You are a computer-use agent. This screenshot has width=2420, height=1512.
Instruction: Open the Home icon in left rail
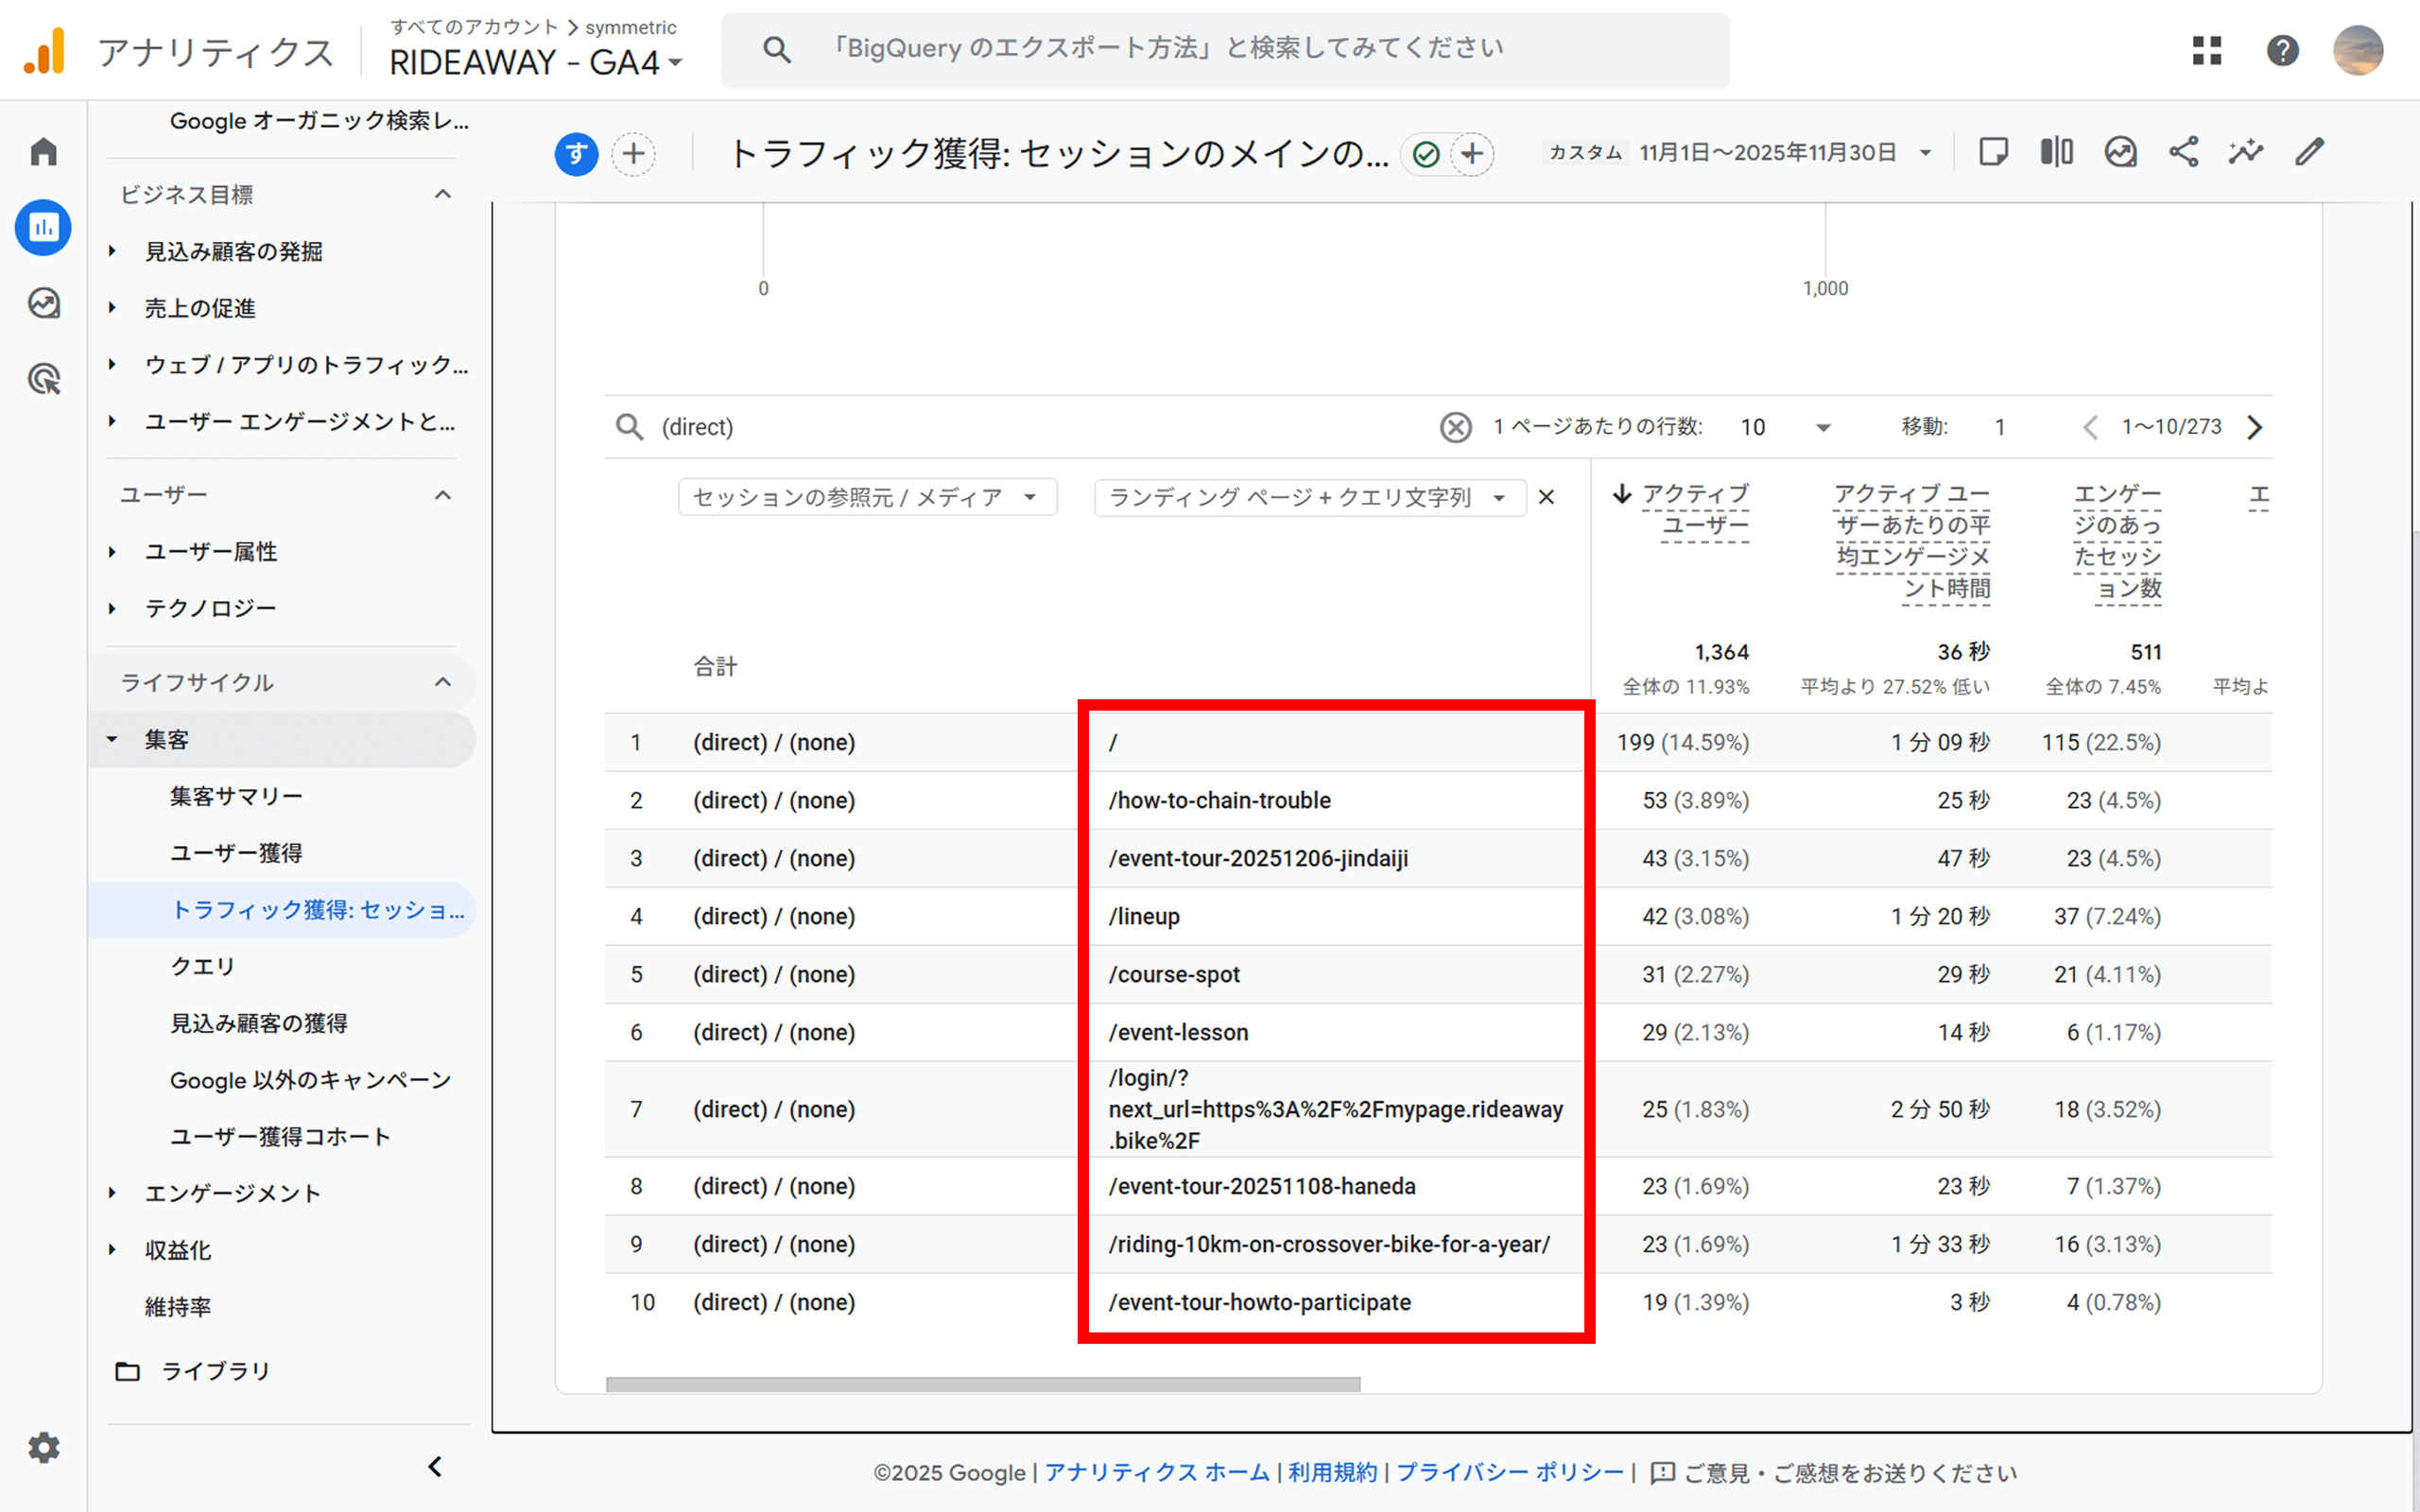point(43,152)
